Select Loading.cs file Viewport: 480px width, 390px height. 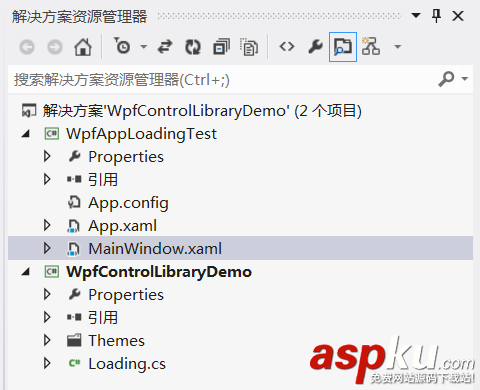click(x=127, y=364)
